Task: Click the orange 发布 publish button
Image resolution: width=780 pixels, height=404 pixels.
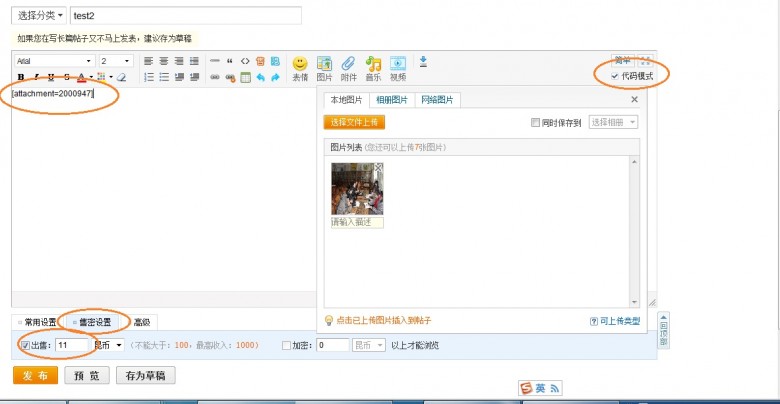Action: pos(35,376)
